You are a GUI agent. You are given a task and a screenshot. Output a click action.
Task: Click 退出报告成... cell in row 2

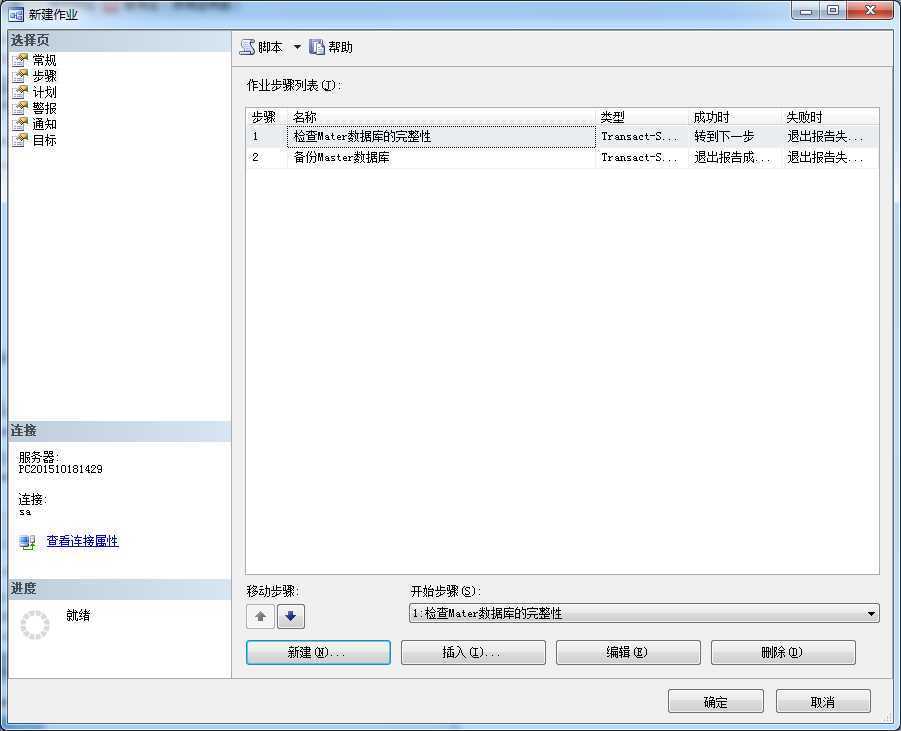735,157
